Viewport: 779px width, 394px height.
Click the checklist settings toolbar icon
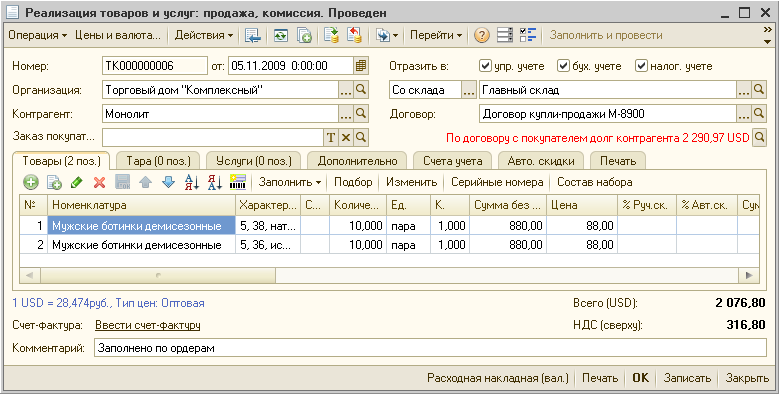(528, 35)
